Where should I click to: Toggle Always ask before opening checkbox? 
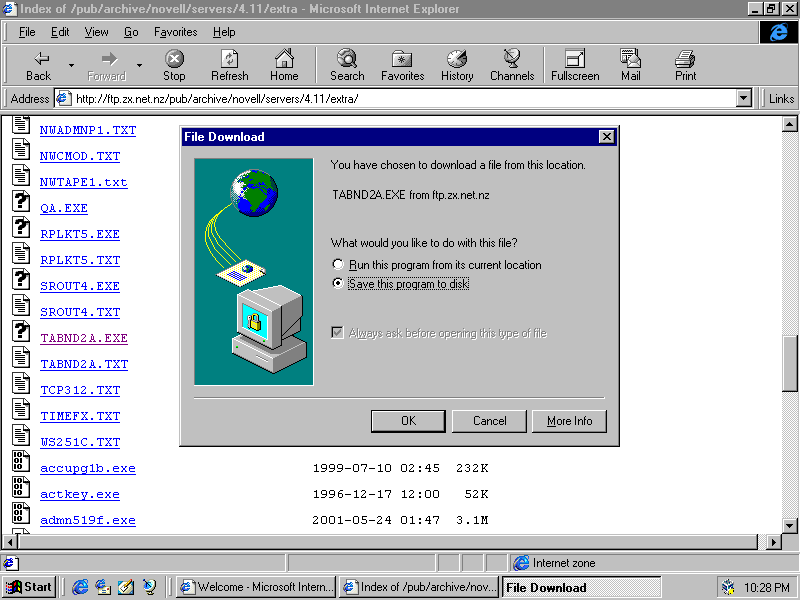[x=337, y=333]
